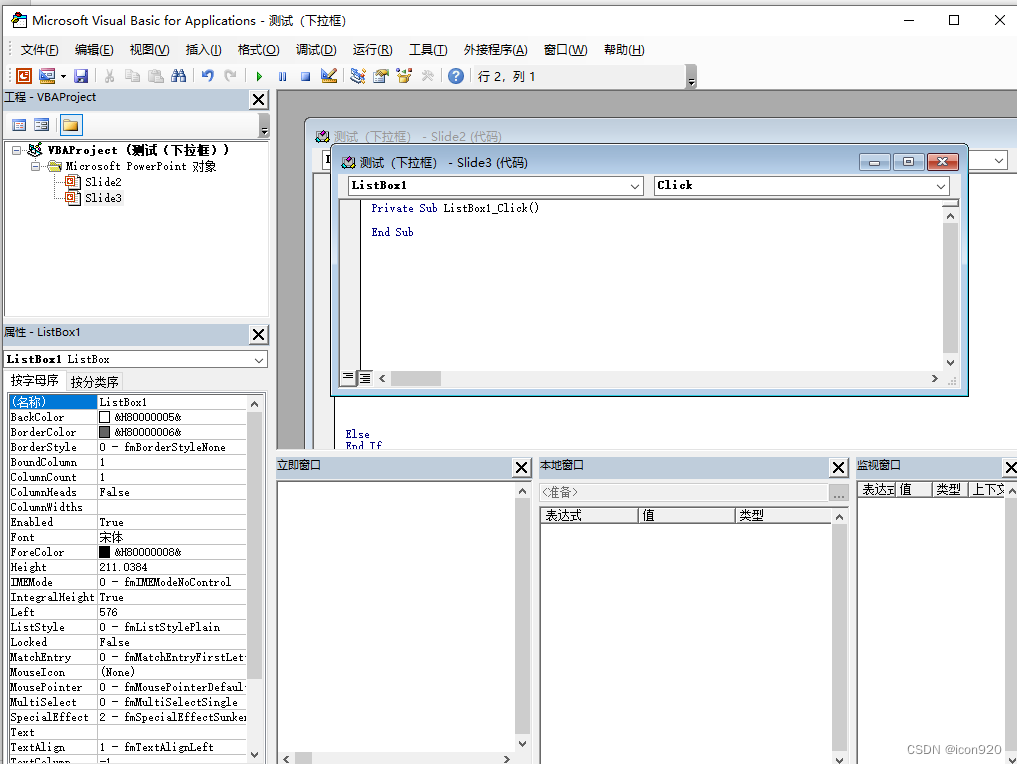Image resolution: width=1017 pixels, height=764 pixels.
Task: Open the 编辑(E) menu
Action: pos(94,50)
